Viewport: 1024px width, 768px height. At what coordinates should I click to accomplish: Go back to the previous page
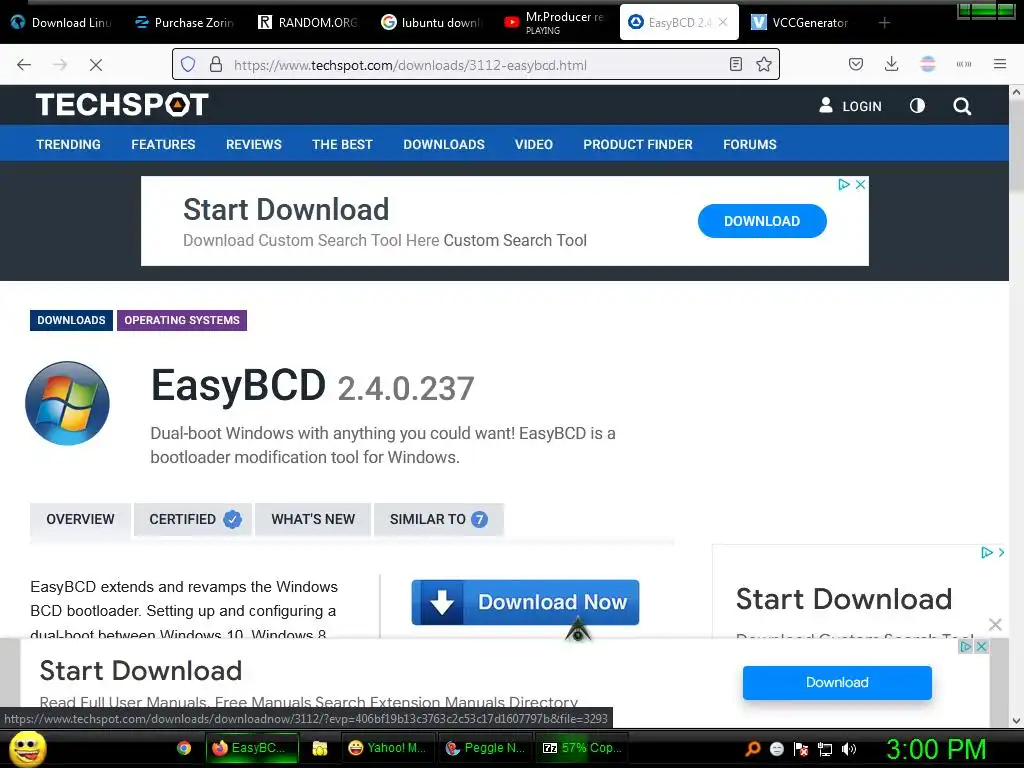[24, 65]
